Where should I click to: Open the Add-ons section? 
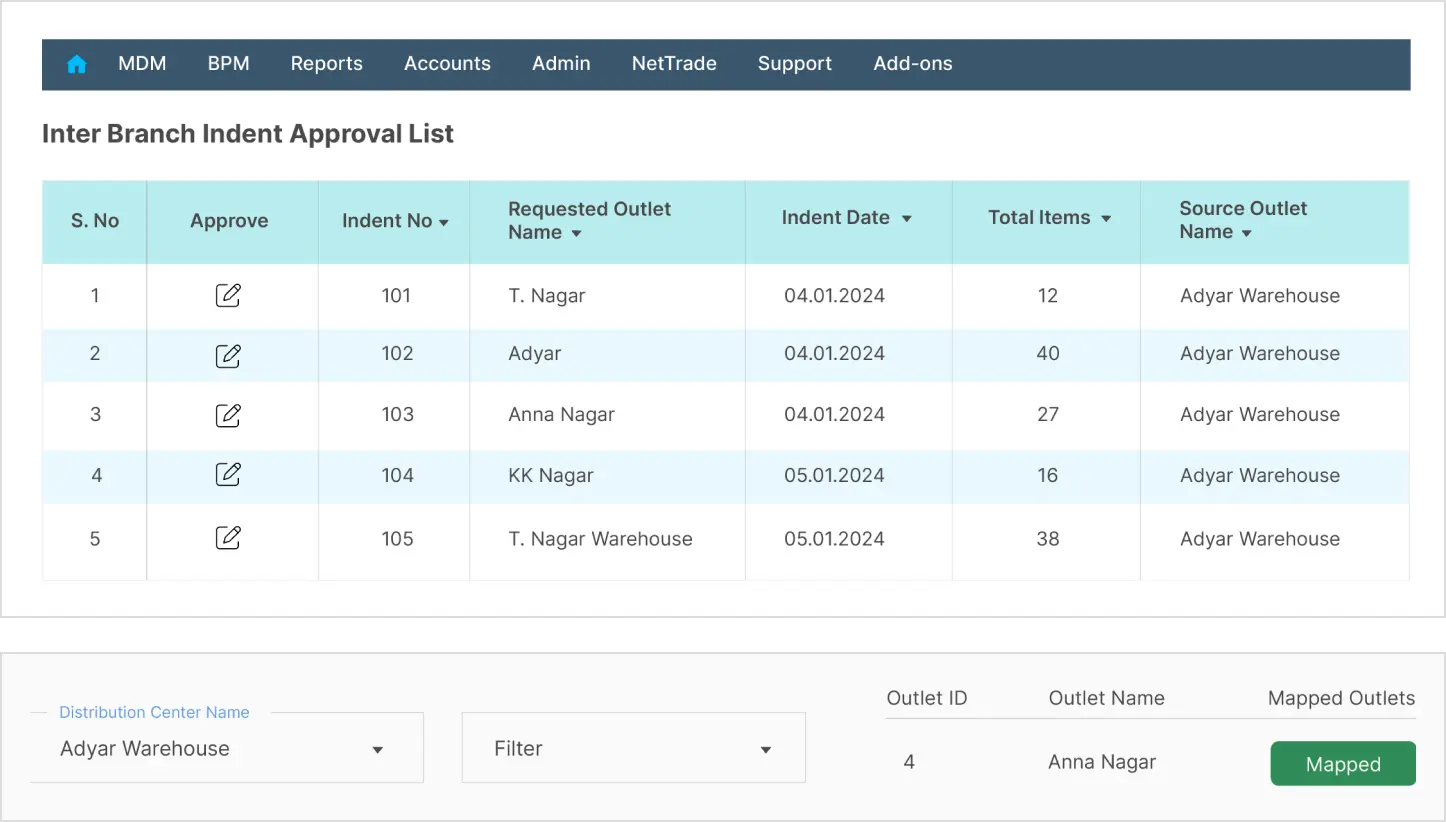pyautogui.click(x=912, y=63)
